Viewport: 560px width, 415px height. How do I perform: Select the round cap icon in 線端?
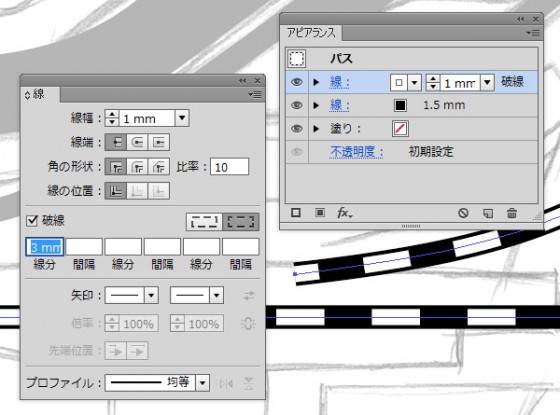click(137, 142)
